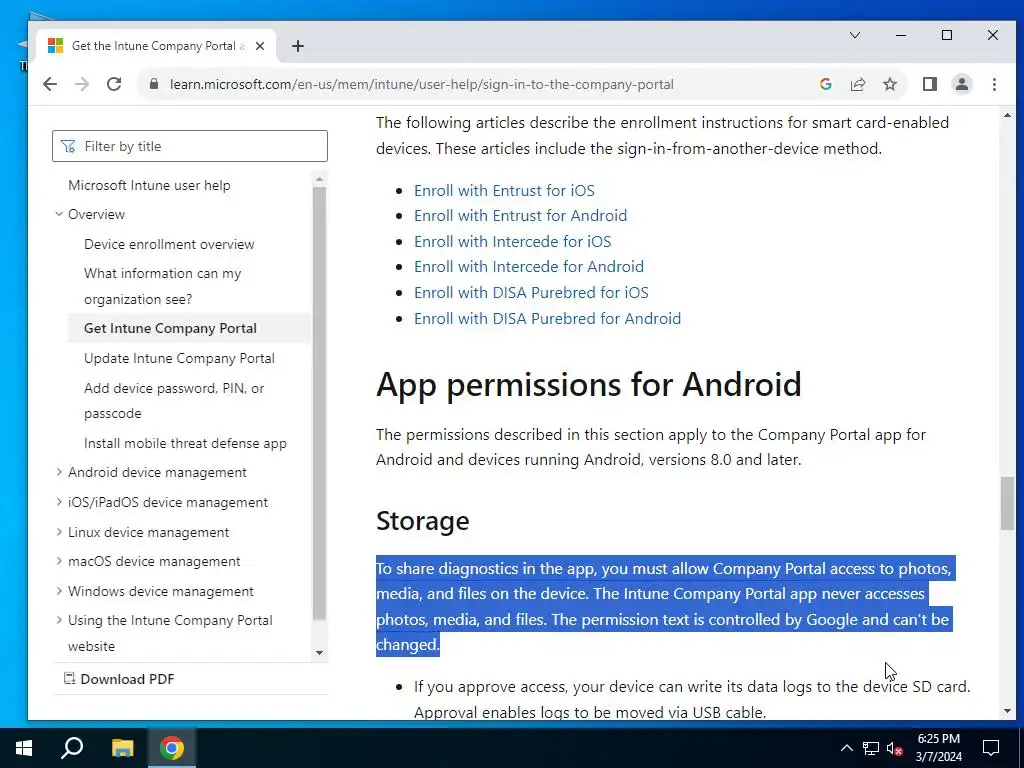The image size is (1024, 768).
Task: Open What information can my organization see
Action: [163, 286]
